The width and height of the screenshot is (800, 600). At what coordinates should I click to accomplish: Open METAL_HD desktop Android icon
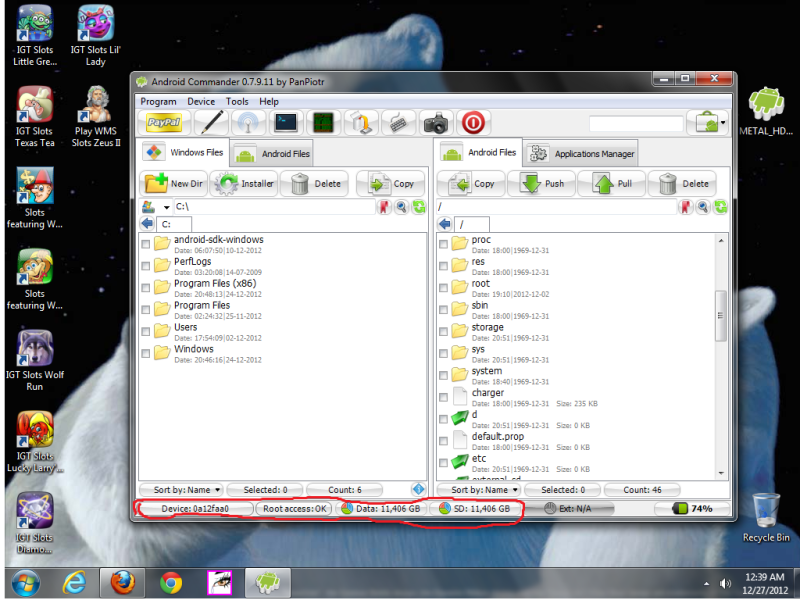[x=766, y=111]
